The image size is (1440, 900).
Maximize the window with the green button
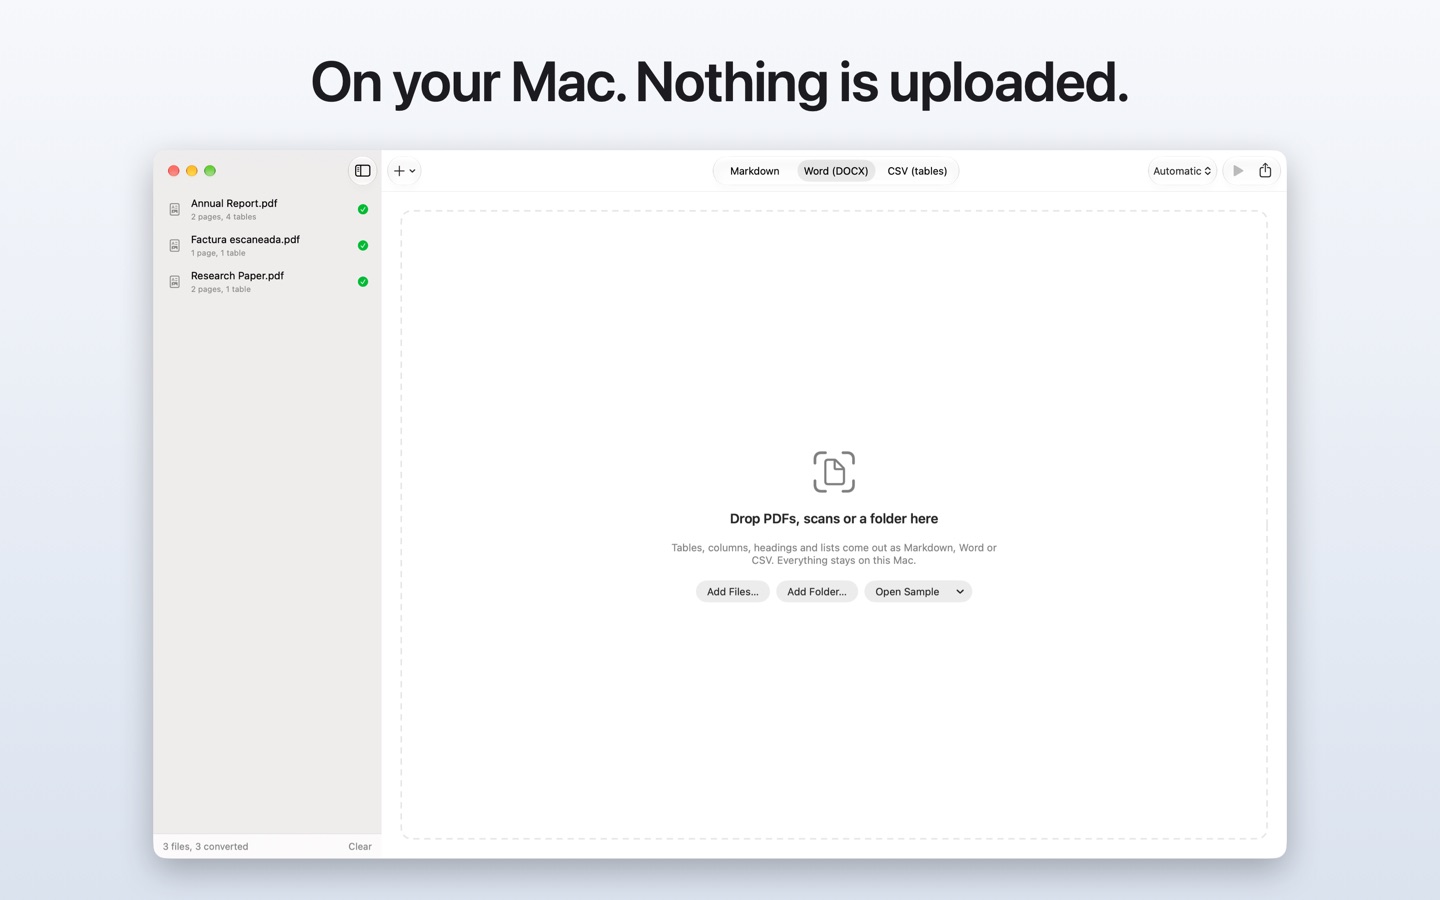[210, 171]
